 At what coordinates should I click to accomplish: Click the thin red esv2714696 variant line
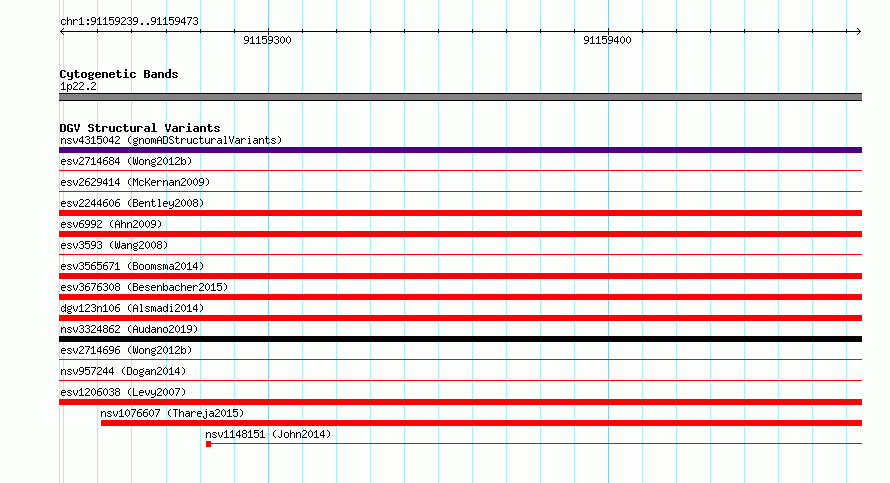click(460, 359)
